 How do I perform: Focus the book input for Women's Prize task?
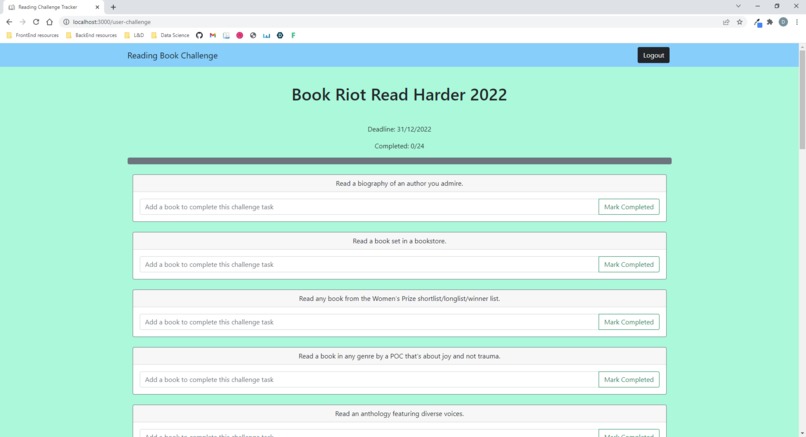369,322
